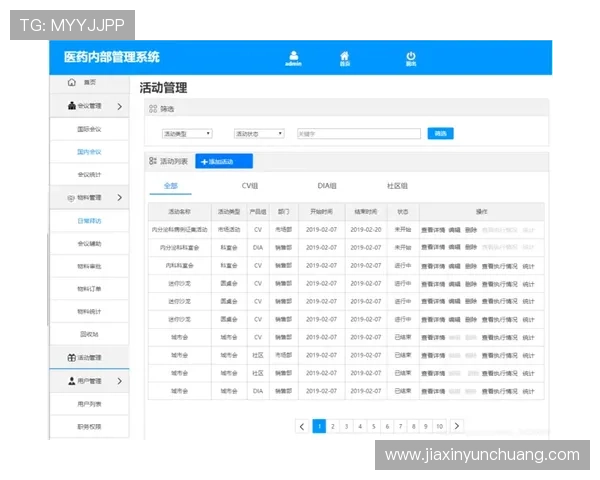Image resolution: width=600 pixels, height=480 pixels.
Task: Expand the 会议管理 chevron arrow
Action: coord(120,106)
